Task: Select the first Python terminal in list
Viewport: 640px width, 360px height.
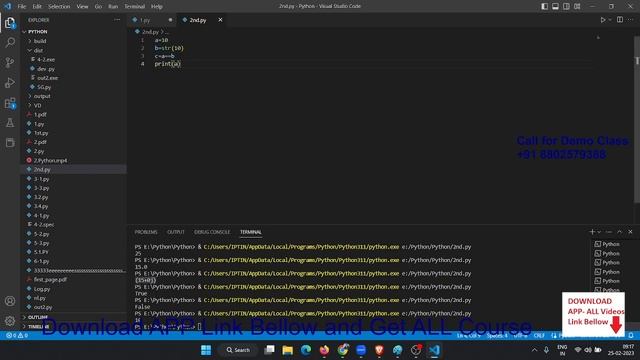Action: (x=607, y=244)
